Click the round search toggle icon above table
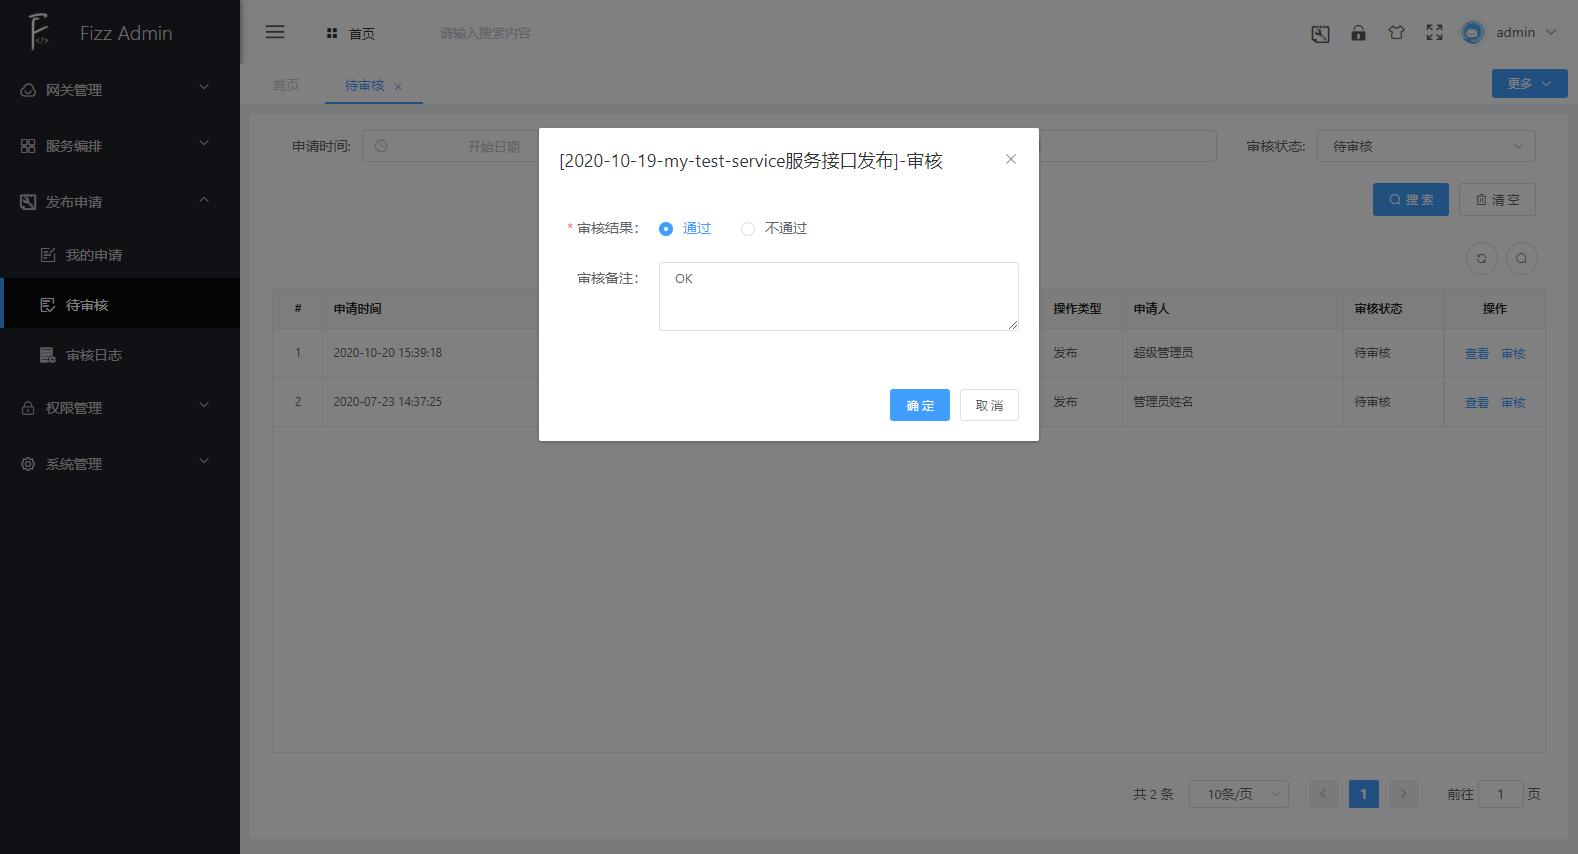1578x854 pixels. pyautogui.click(x=1521, y=258)
